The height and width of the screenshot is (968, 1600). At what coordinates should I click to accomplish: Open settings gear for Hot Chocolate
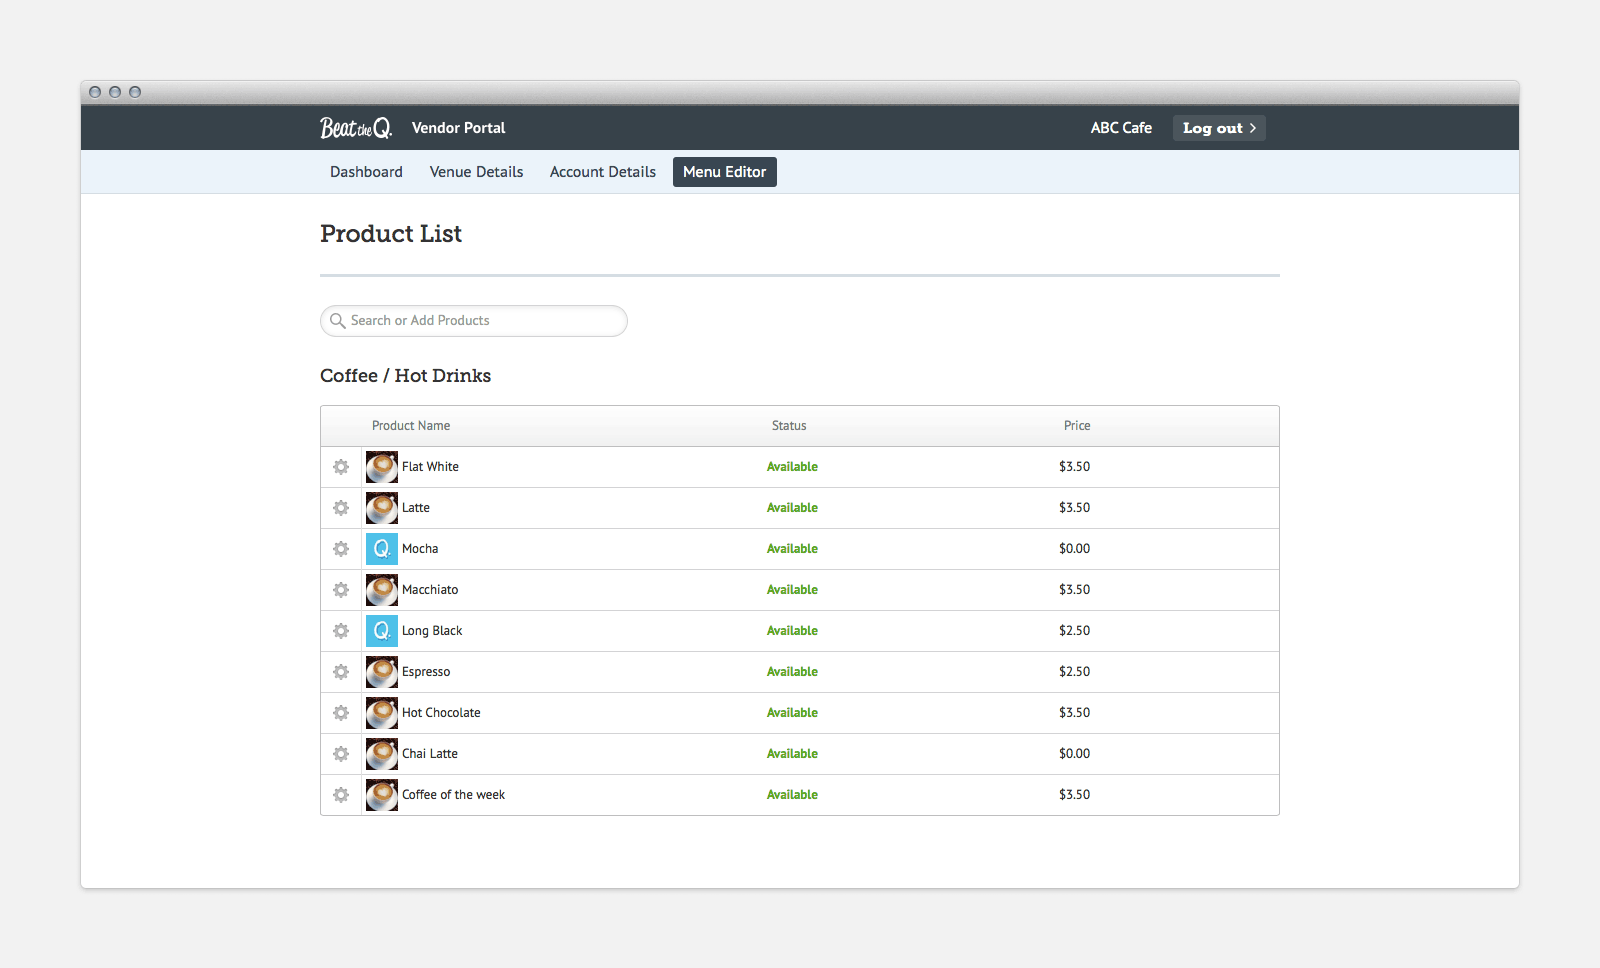[341, 712]
